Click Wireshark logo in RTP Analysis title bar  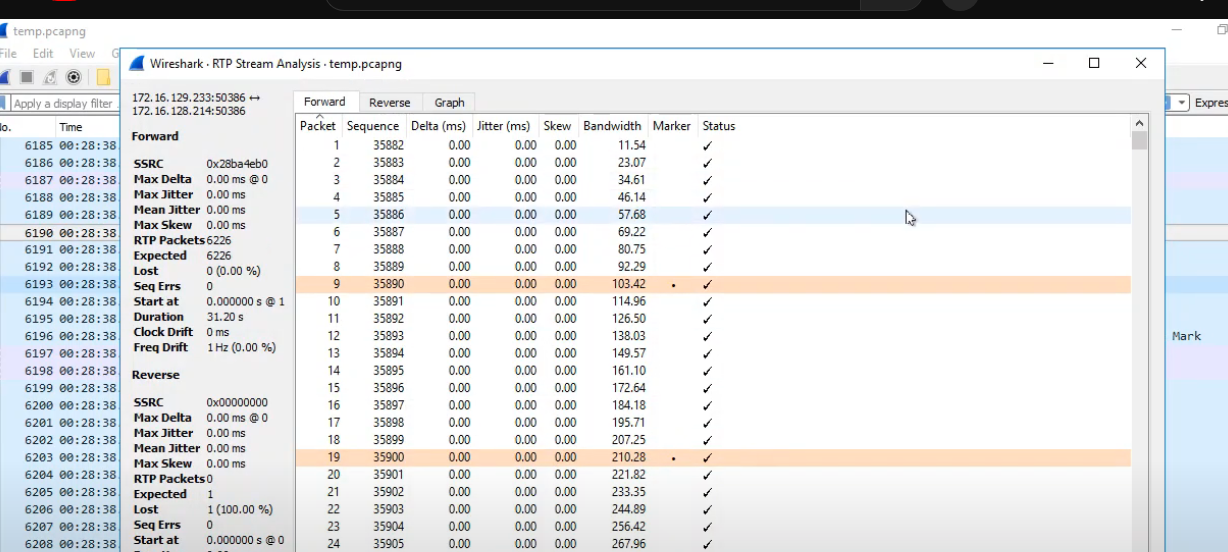(x=138, y=64)
